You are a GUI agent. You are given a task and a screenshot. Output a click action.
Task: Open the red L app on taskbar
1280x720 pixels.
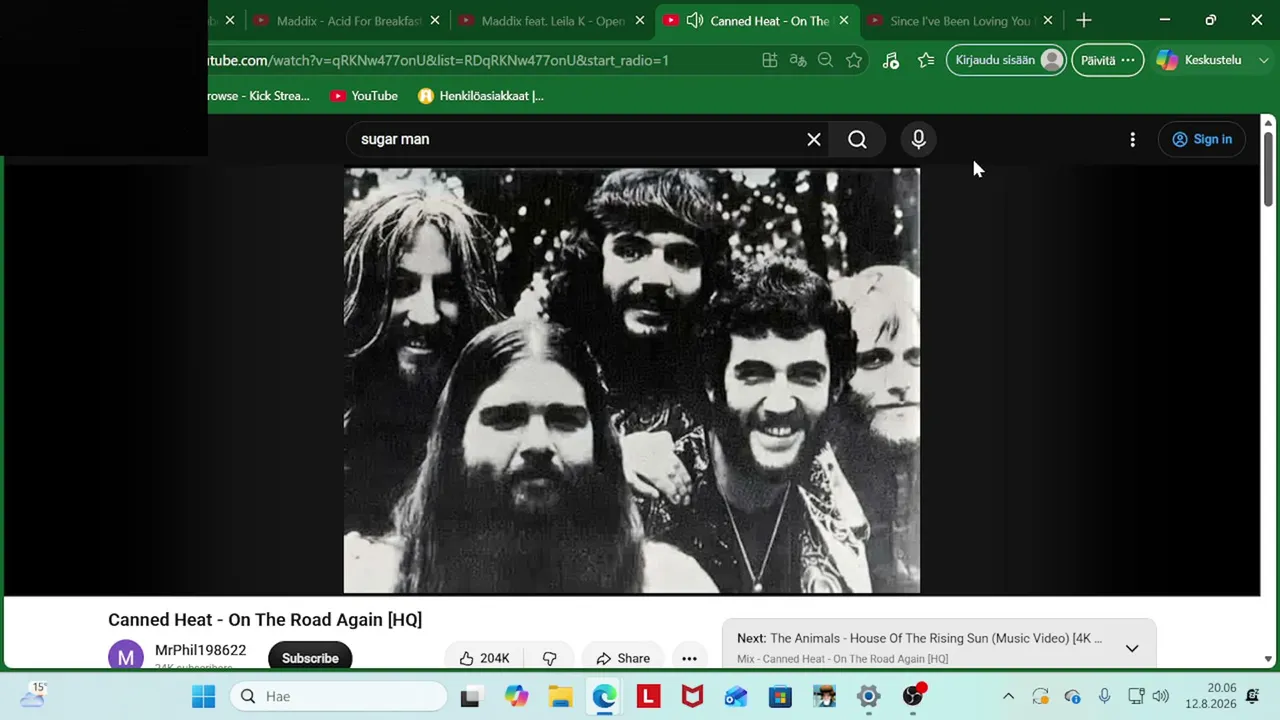tap(648, 696)
